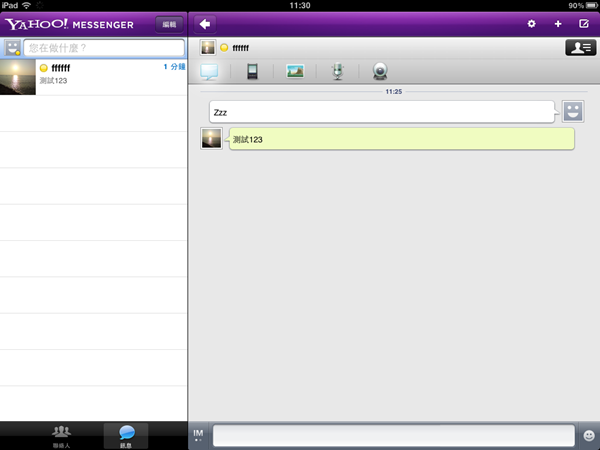Open settings gear icon
The width and height of the screenshot is (600, 450).
531,24
